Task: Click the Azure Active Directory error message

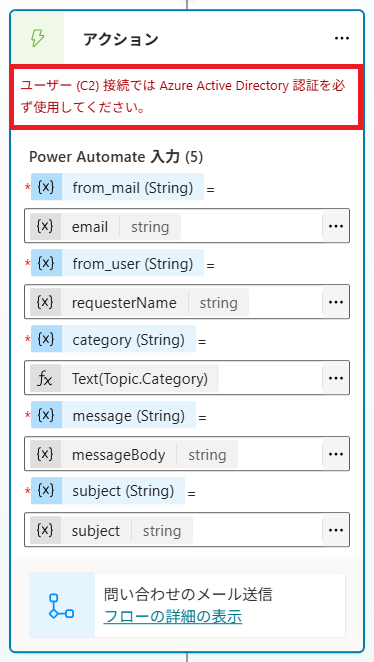Action: pyautogui.click(x=186, y=96)
